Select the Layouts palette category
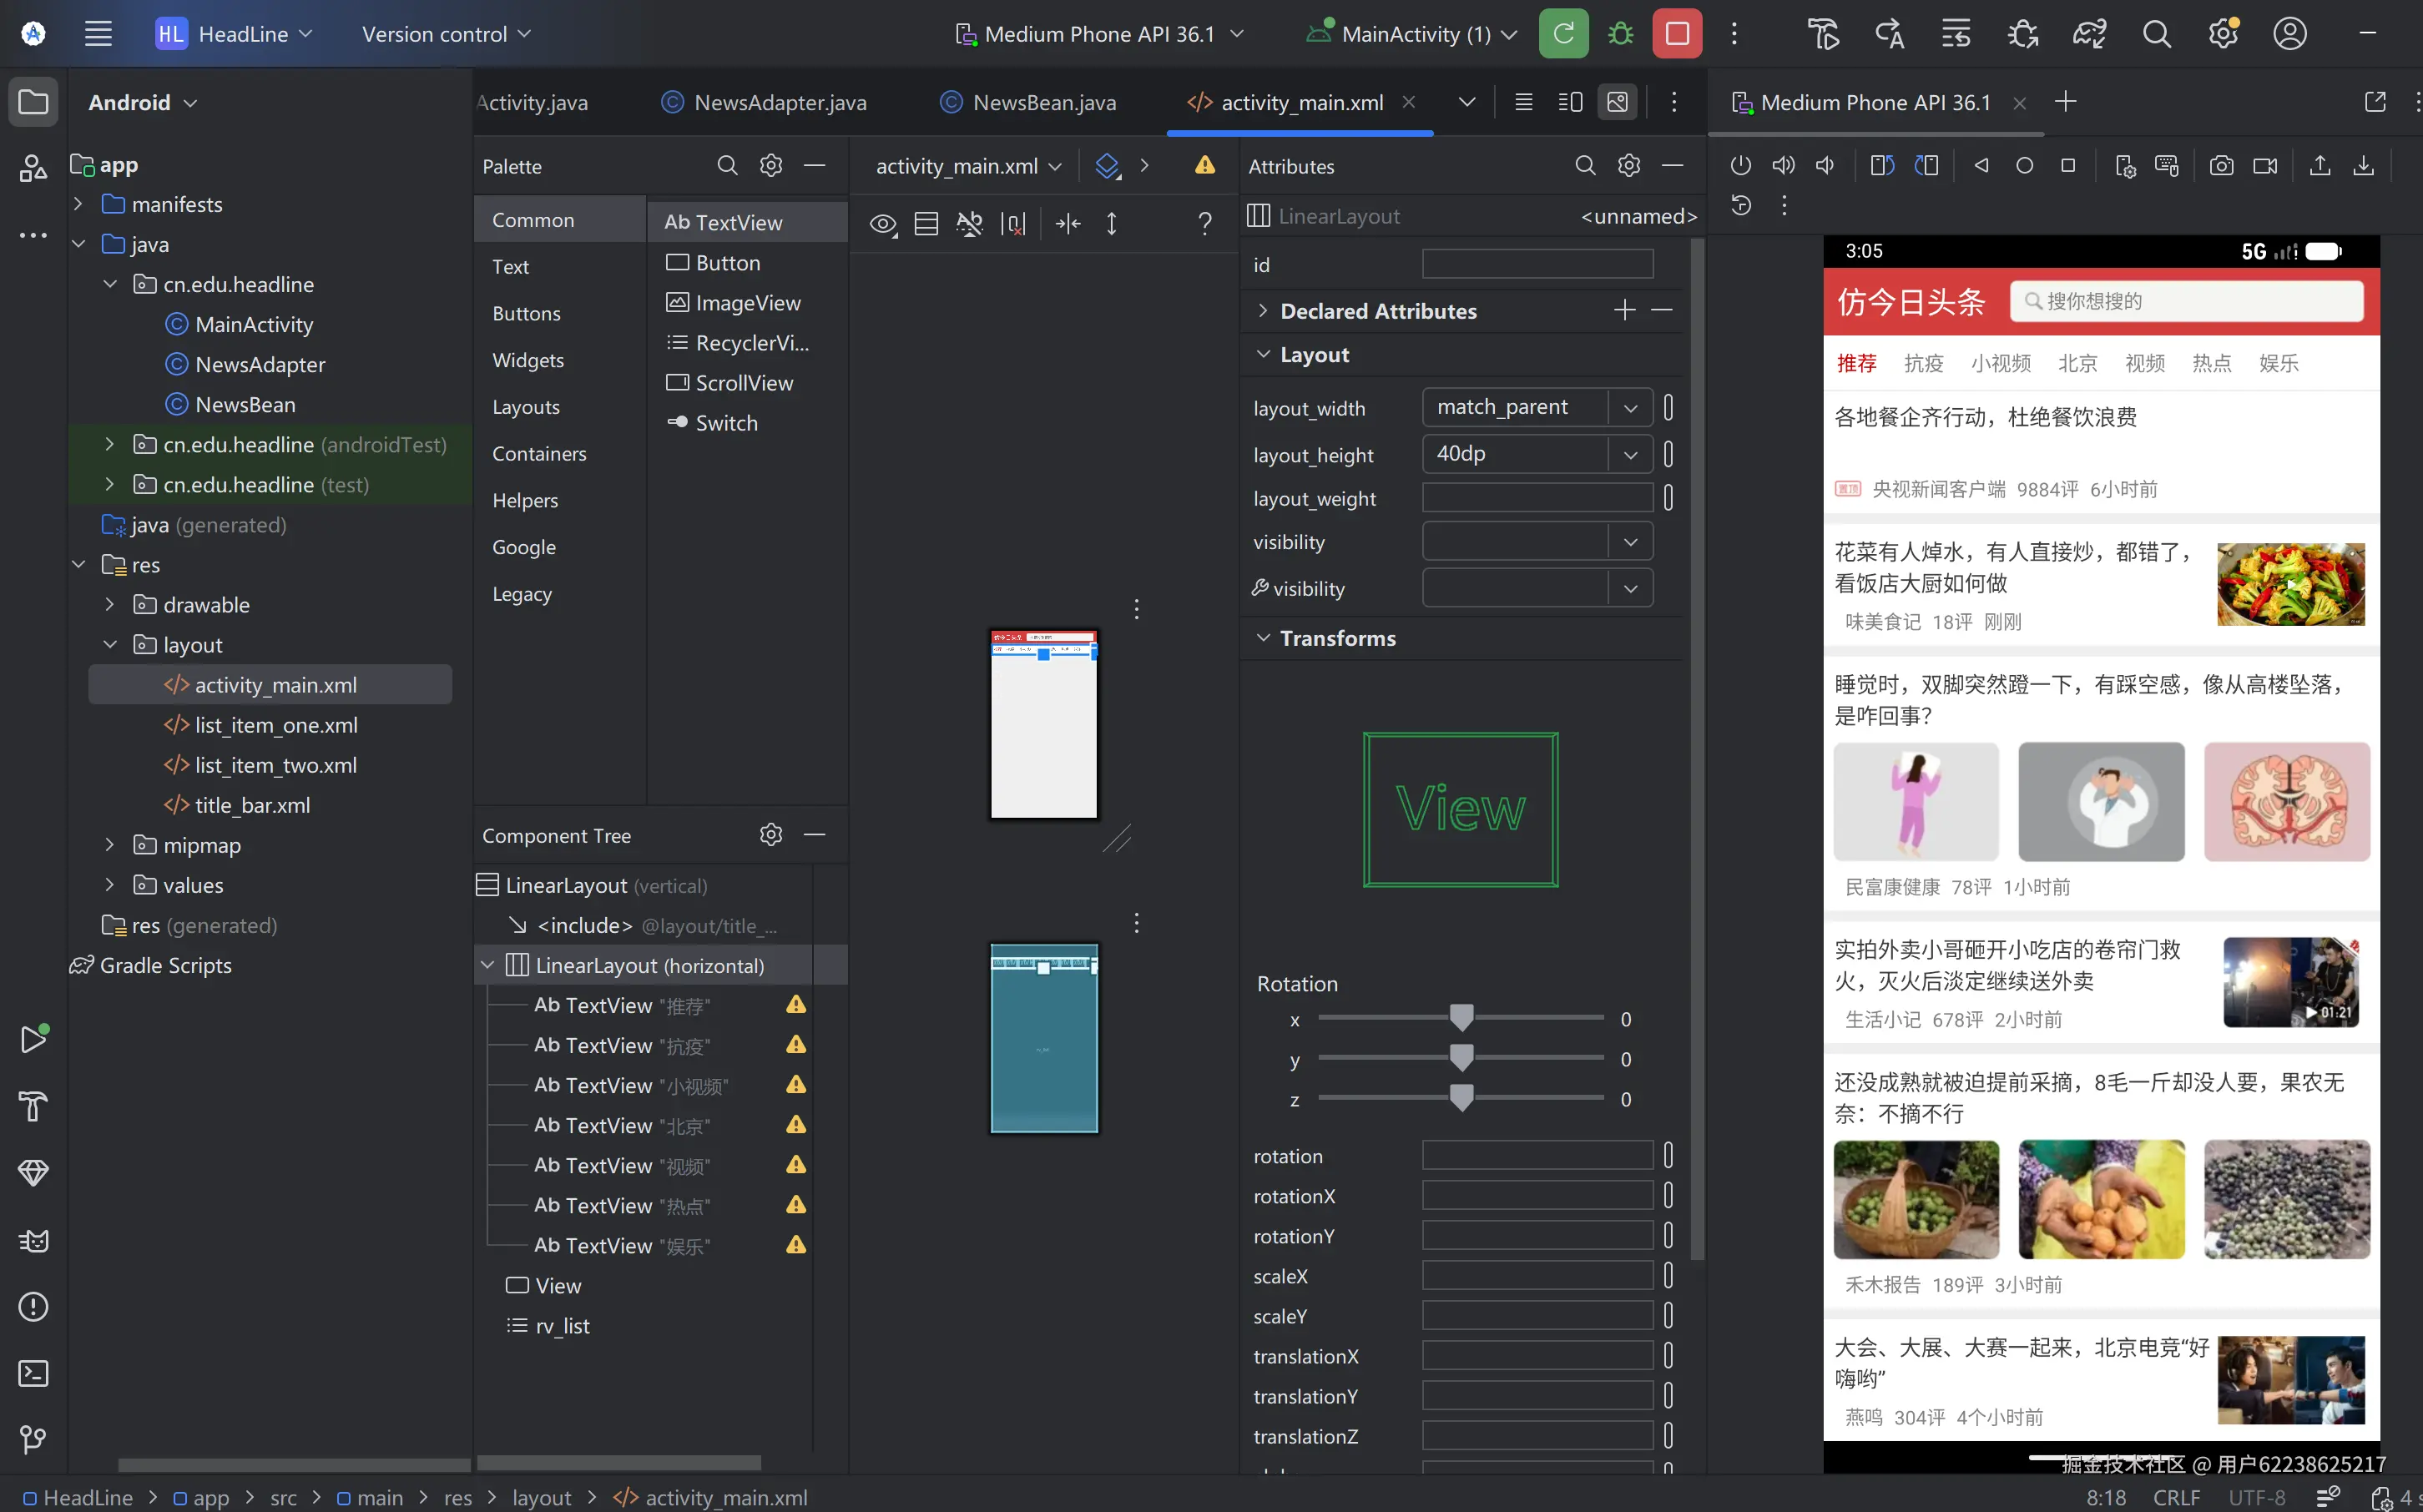Screen dimensions: 2423x1512 [x=525, y=407]
